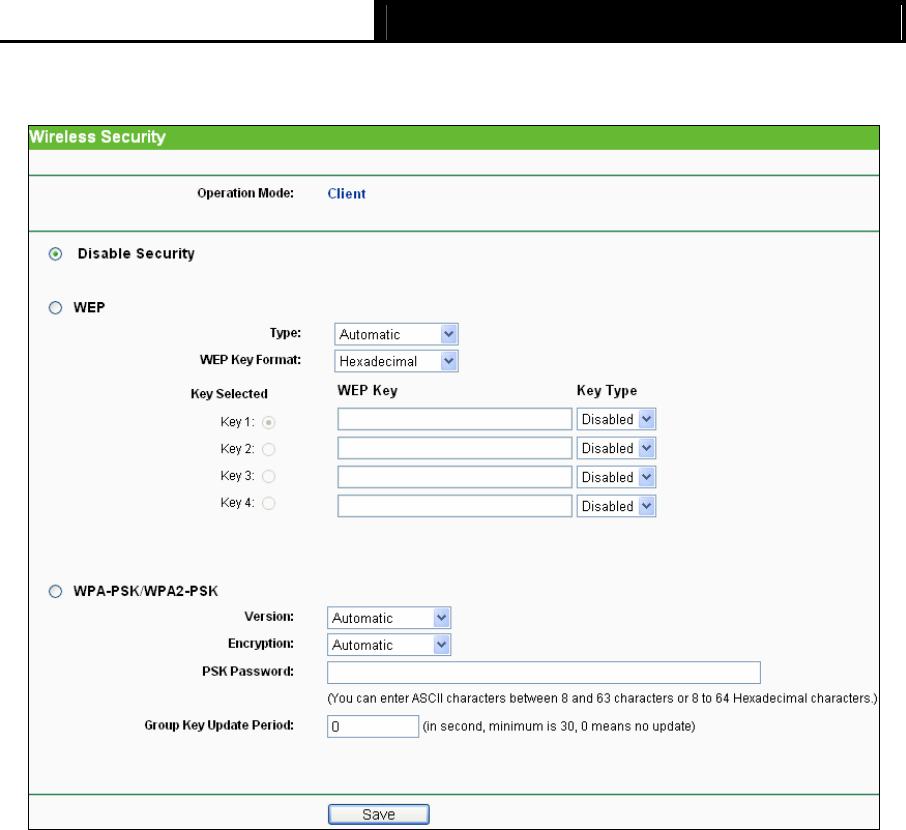Focus the Key 3 WEP Key field
The width and height of the screenshot is (906, 830).
(455, 477)
